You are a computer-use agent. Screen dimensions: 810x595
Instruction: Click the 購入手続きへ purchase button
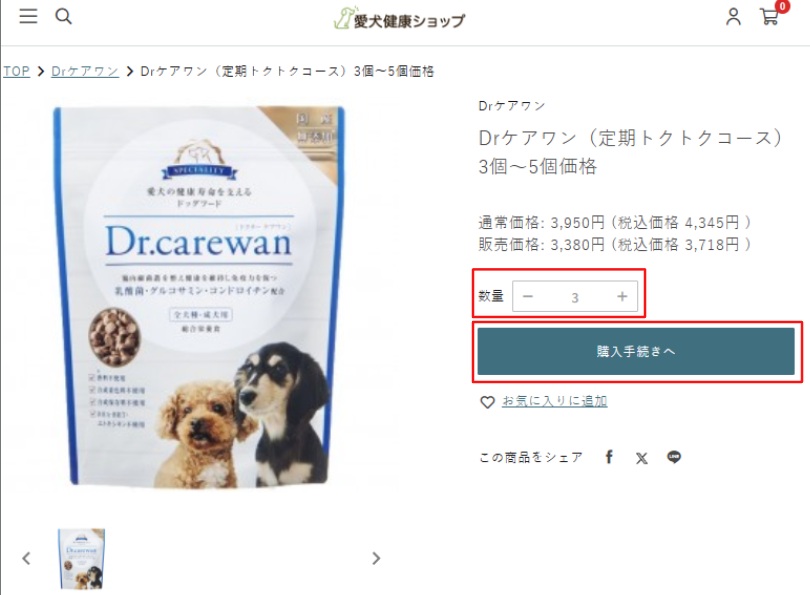[635, 351]
